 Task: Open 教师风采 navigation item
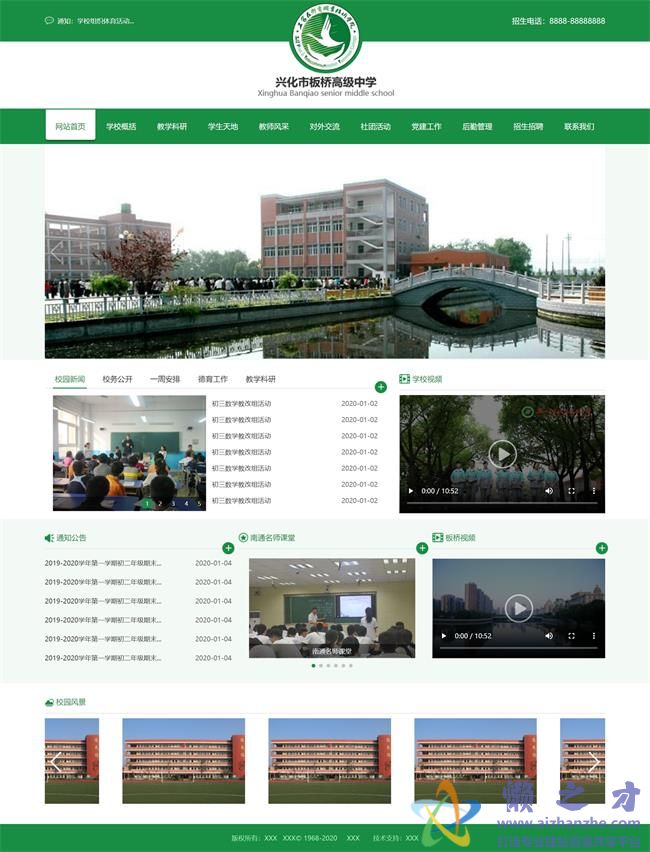pyautogui.click(x=274, y=126)
